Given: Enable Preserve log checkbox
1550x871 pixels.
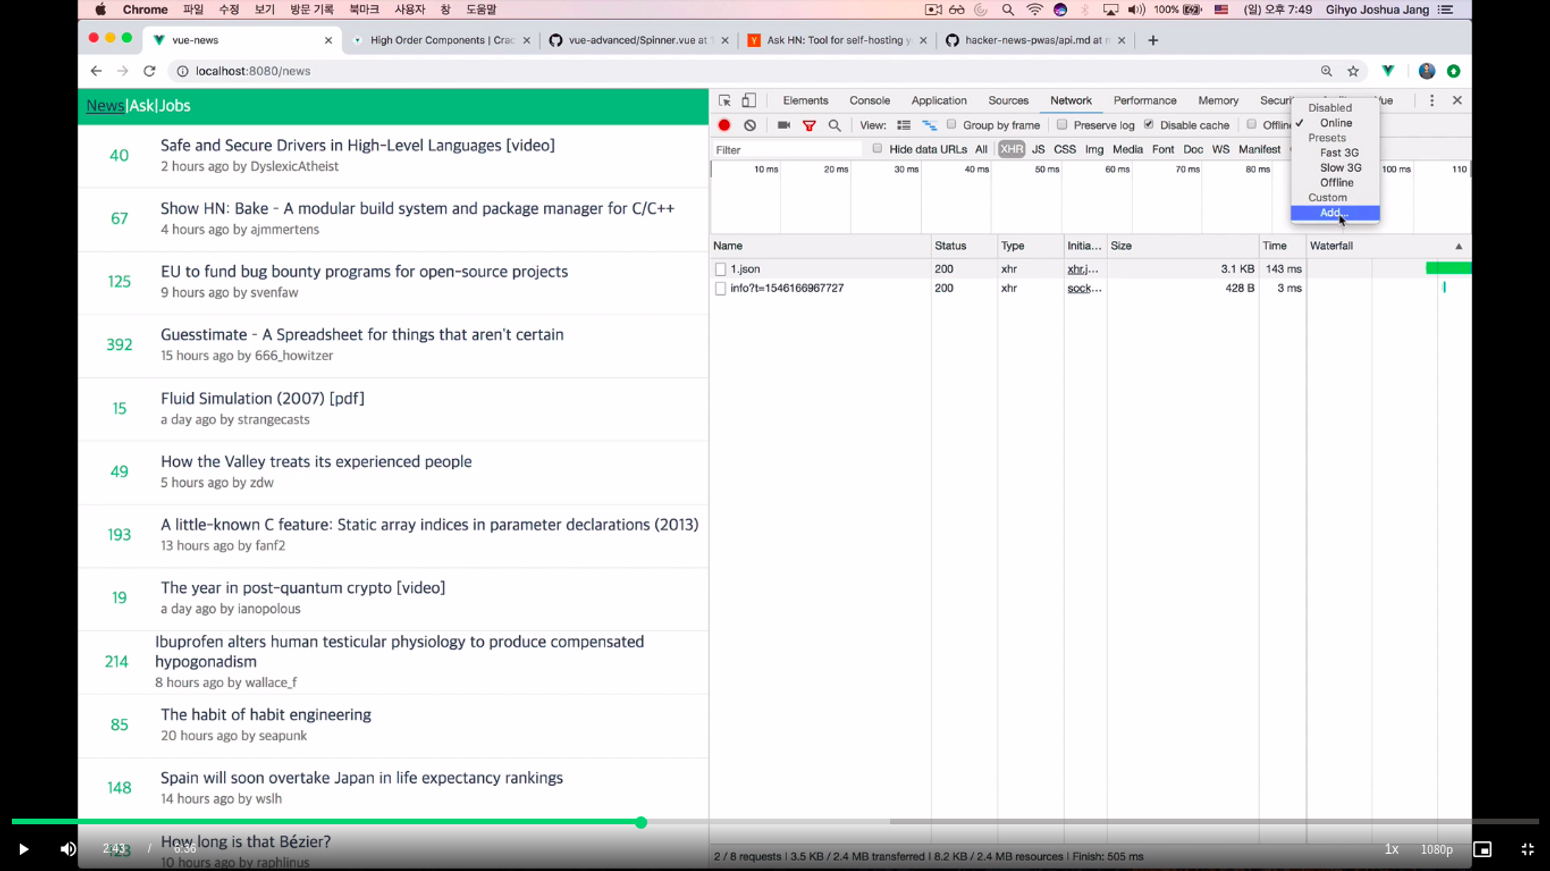Looking at the screenshot, I should click(x=1062, y=125).
